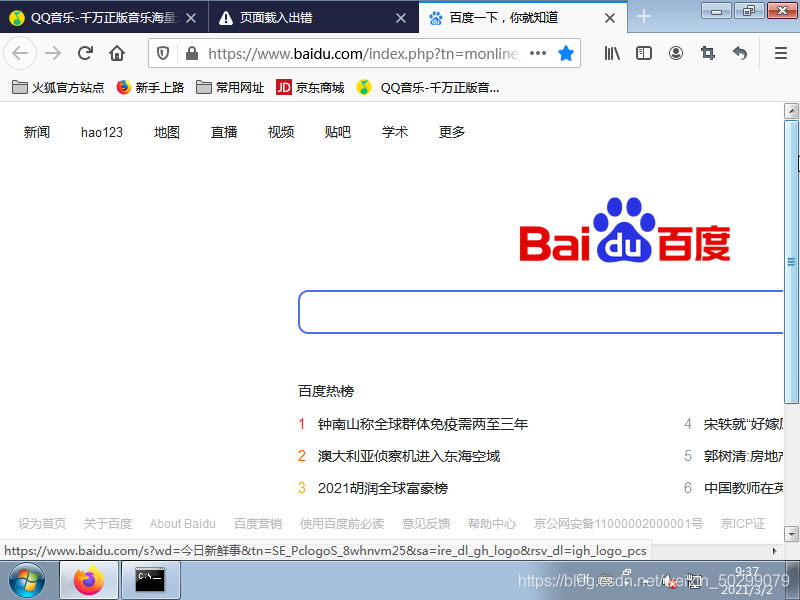Viewport: 800px width, 600px height.
Task: Open 帮助中心 footer link
Action: 492,523
